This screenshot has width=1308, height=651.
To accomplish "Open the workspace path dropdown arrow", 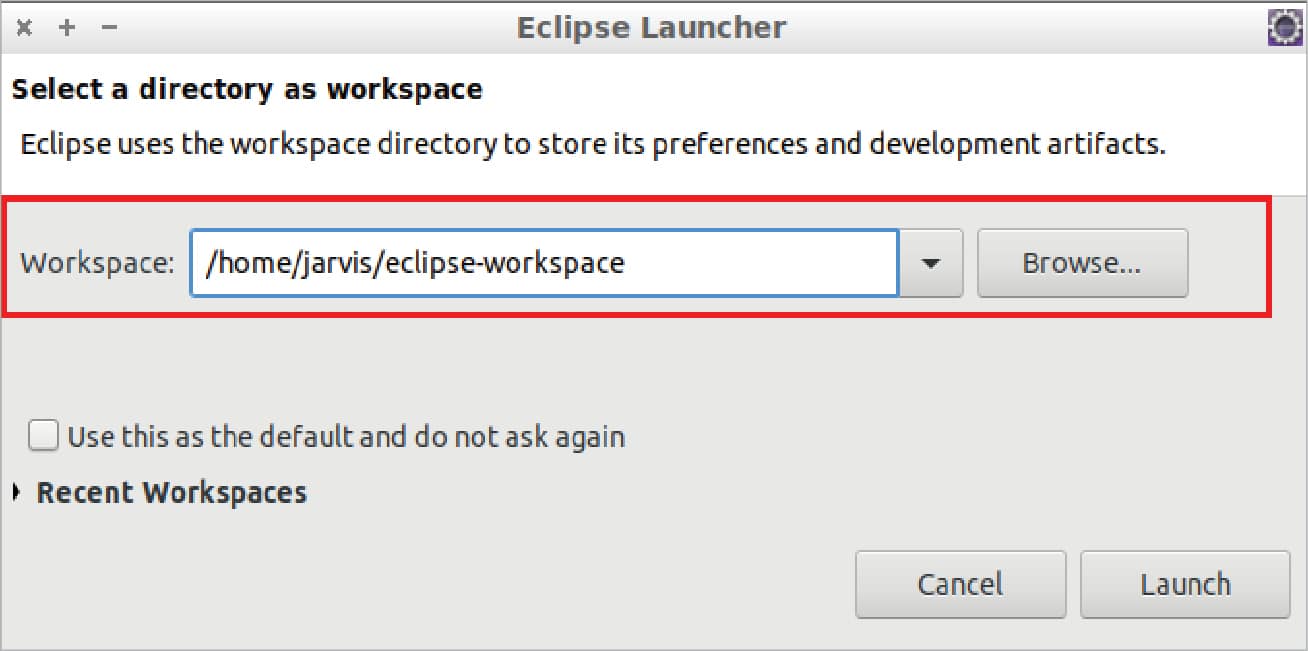I will point(931,263).
